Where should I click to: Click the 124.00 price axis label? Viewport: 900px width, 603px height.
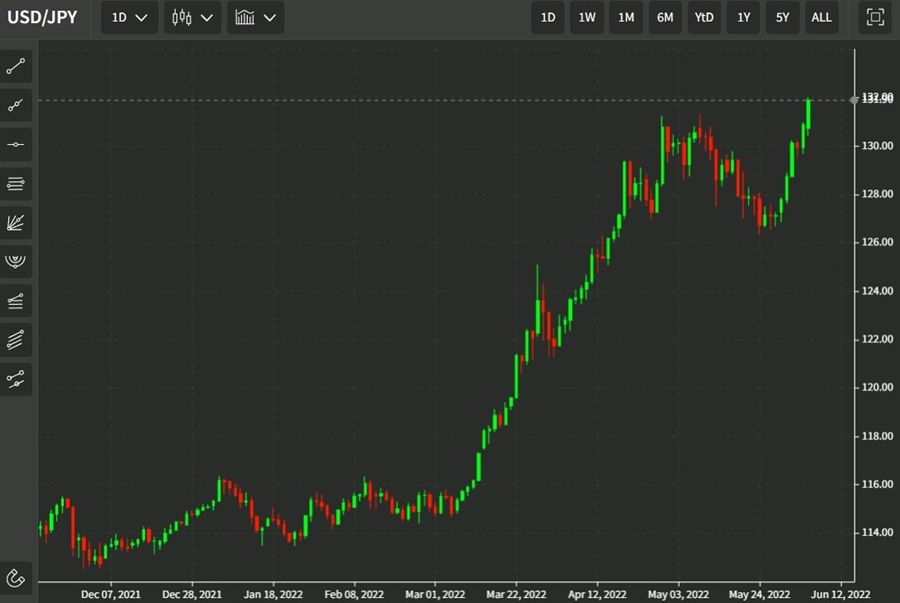pos(877,291)
